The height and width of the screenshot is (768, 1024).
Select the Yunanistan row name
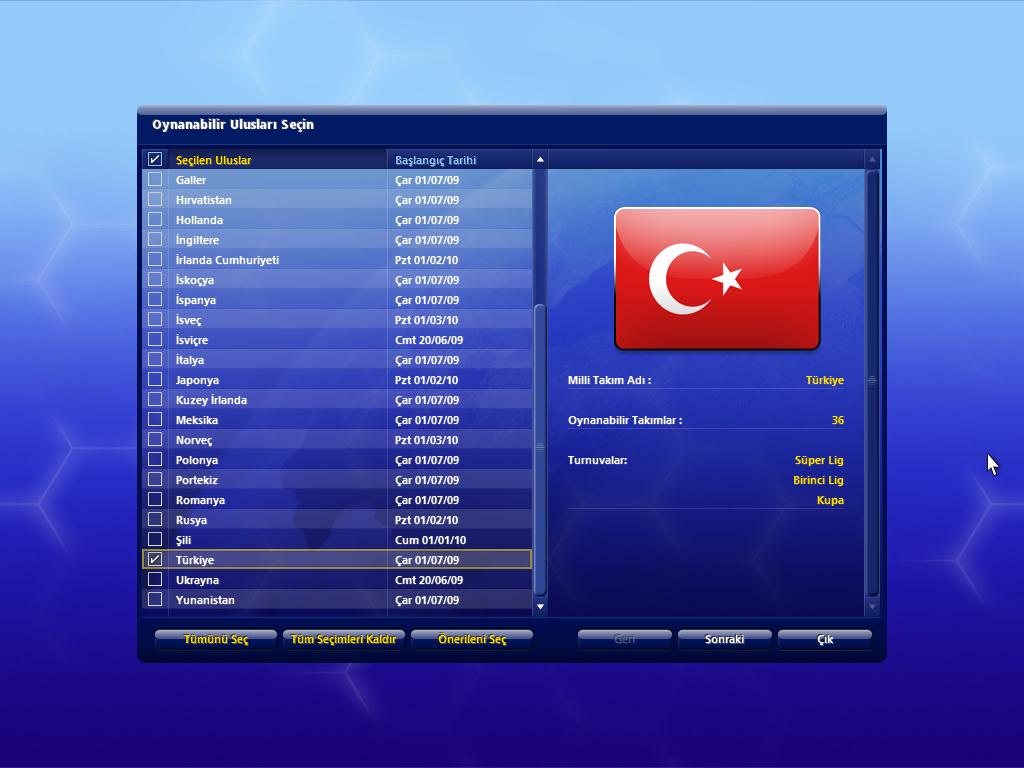tap(205, 600)
